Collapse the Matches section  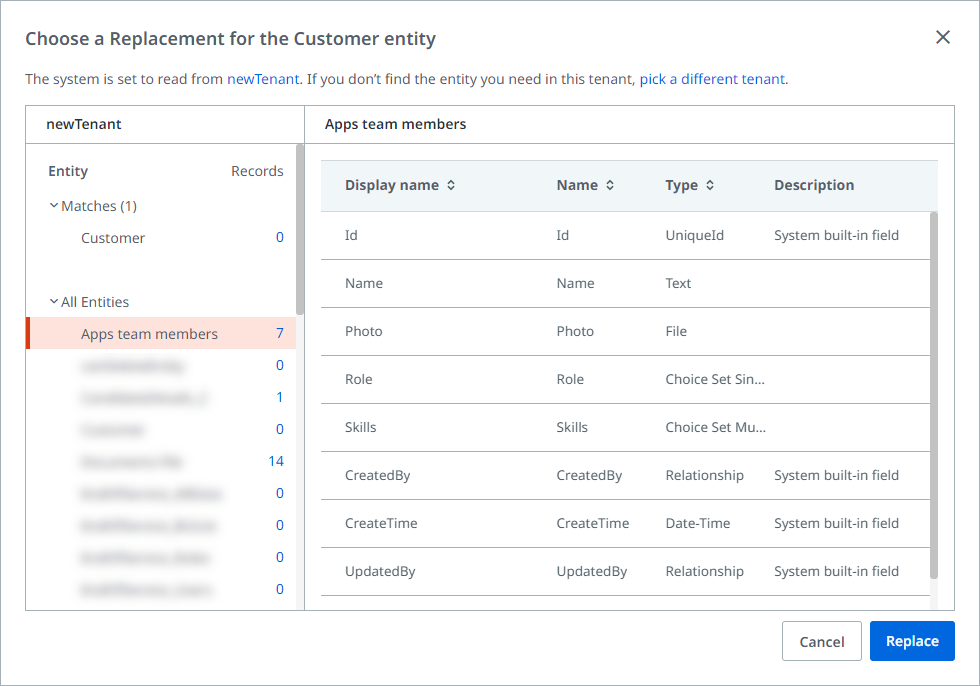pos(54,206)
